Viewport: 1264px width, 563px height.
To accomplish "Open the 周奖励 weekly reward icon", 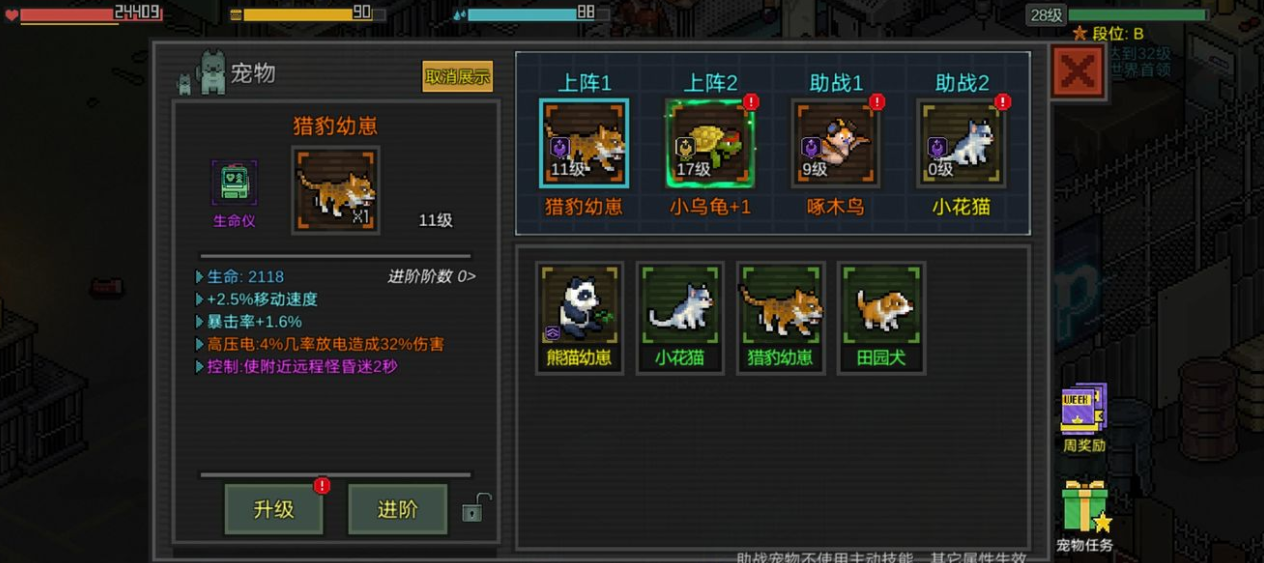I will tap(1084, 409).
